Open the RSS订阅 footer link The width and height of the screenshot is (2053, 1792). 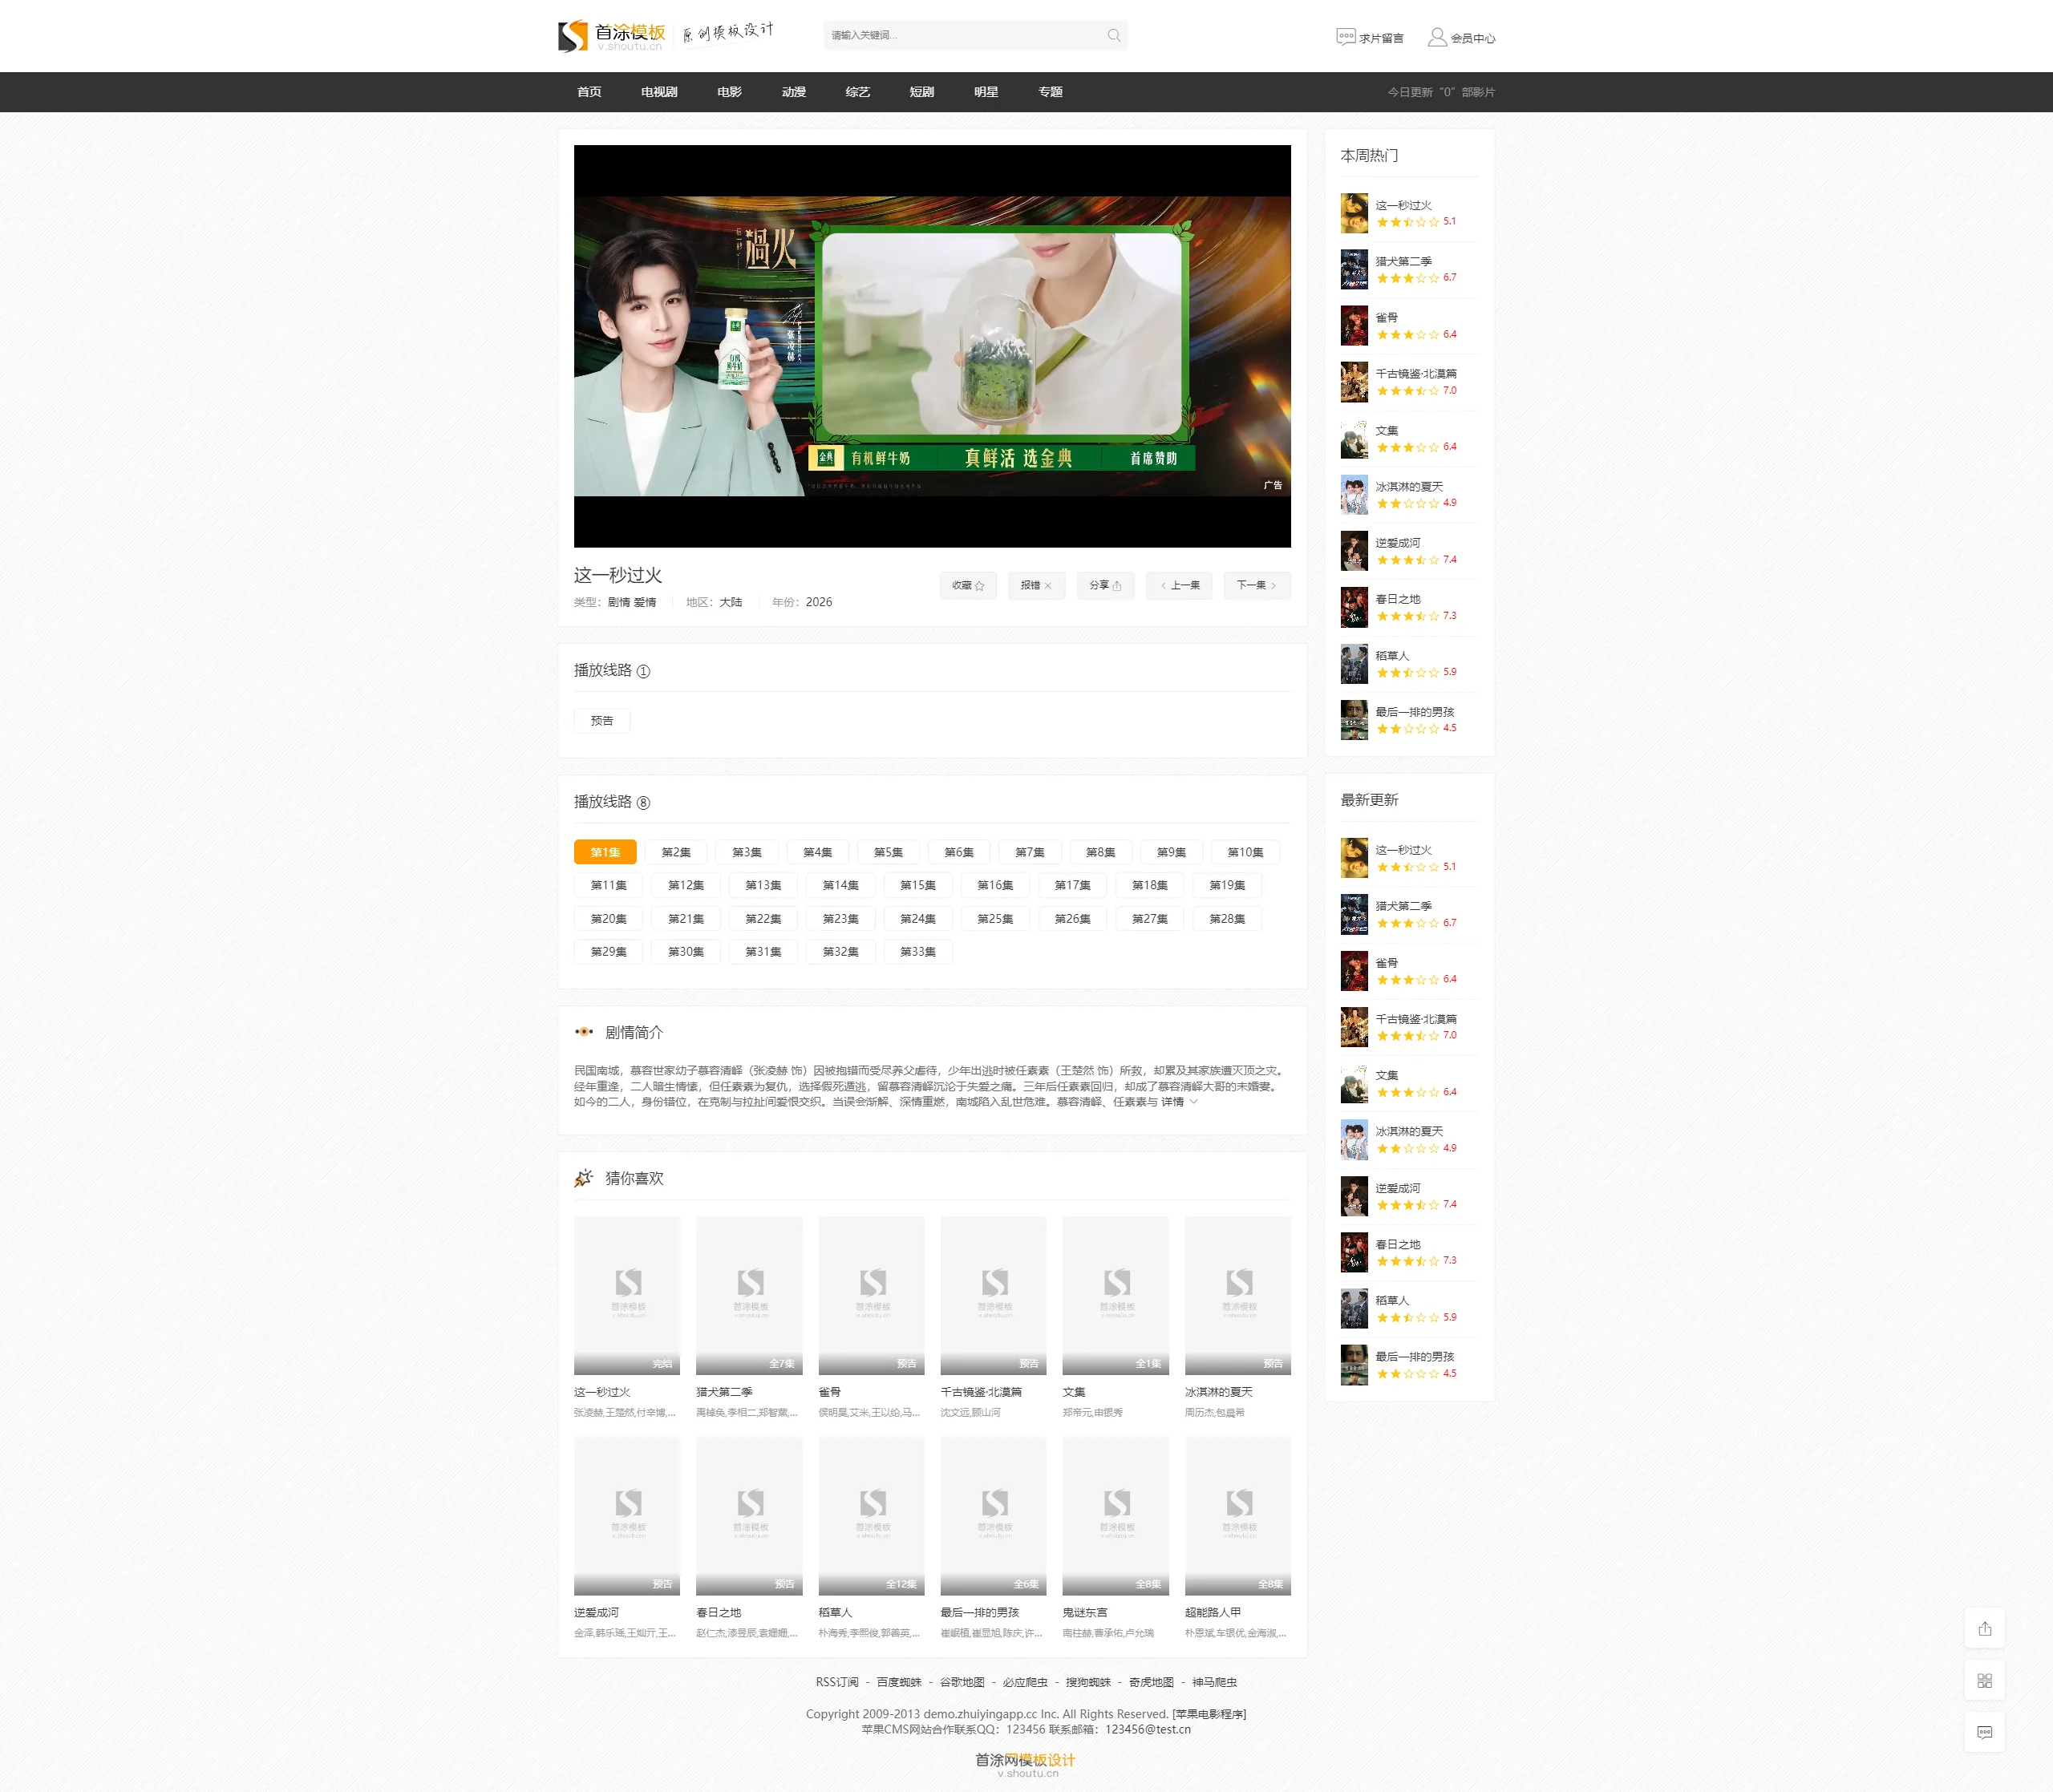coord(837,1683)
